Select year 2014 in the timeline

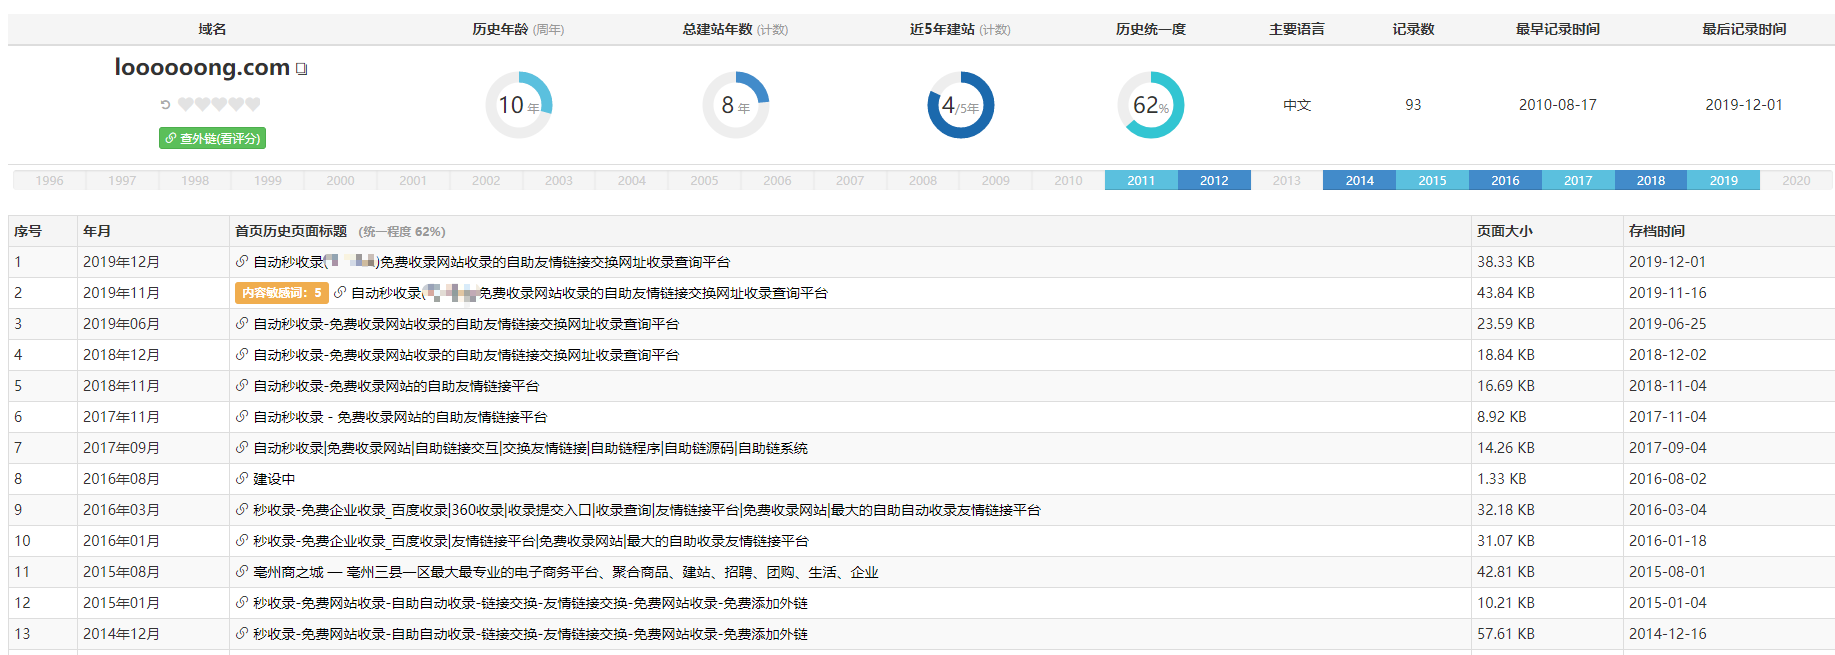1359,181
